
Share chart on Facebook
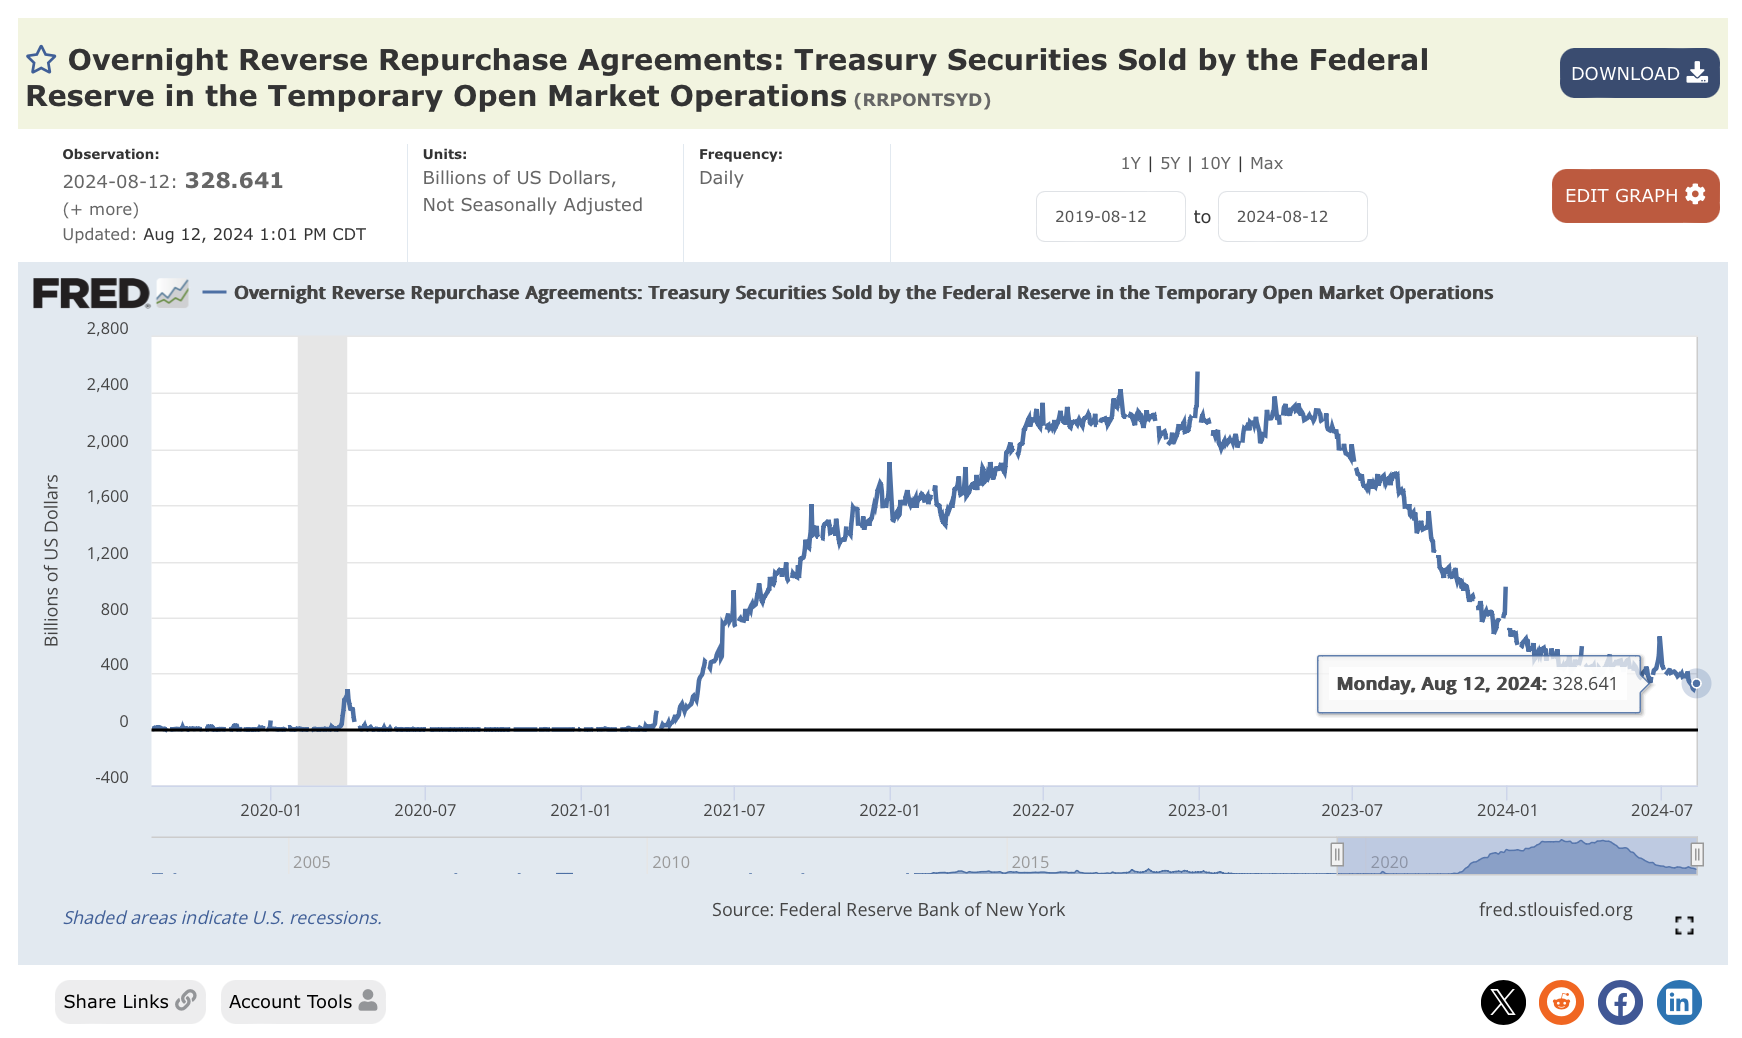(1620, 1002)
